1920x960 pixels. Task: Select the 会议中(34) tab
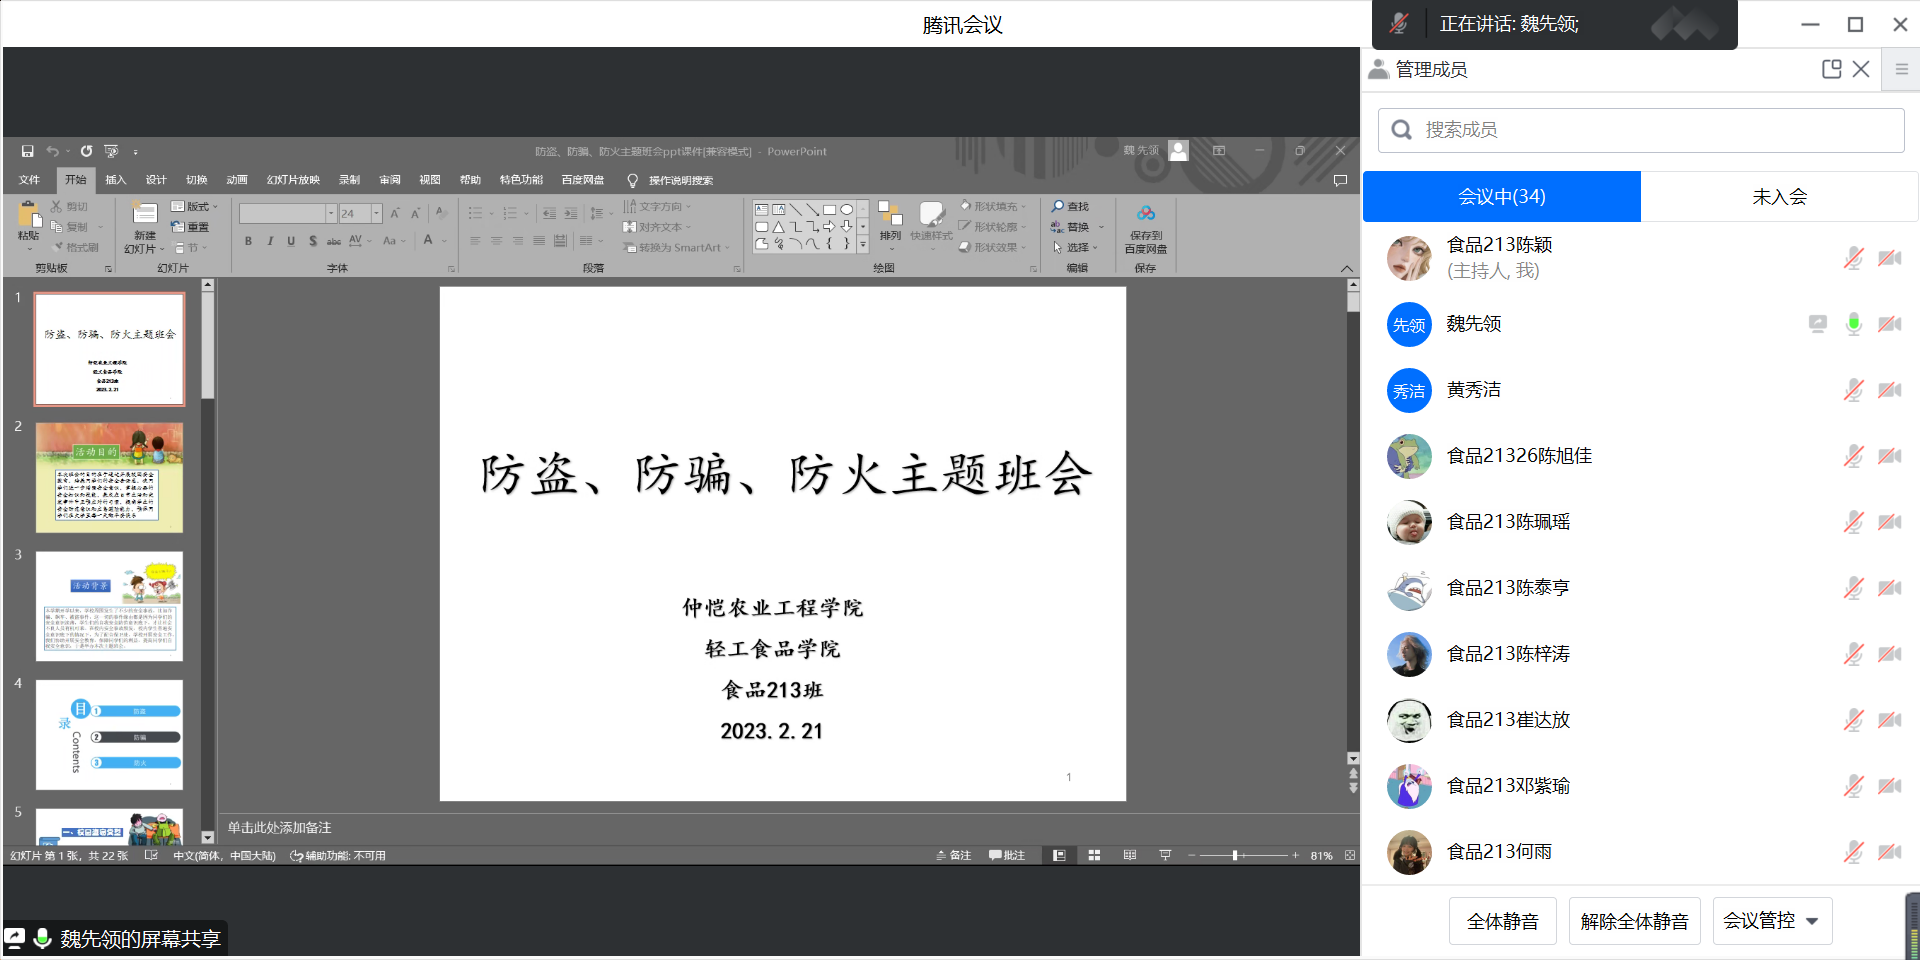pyautogui.click(x=1501, y=196)
